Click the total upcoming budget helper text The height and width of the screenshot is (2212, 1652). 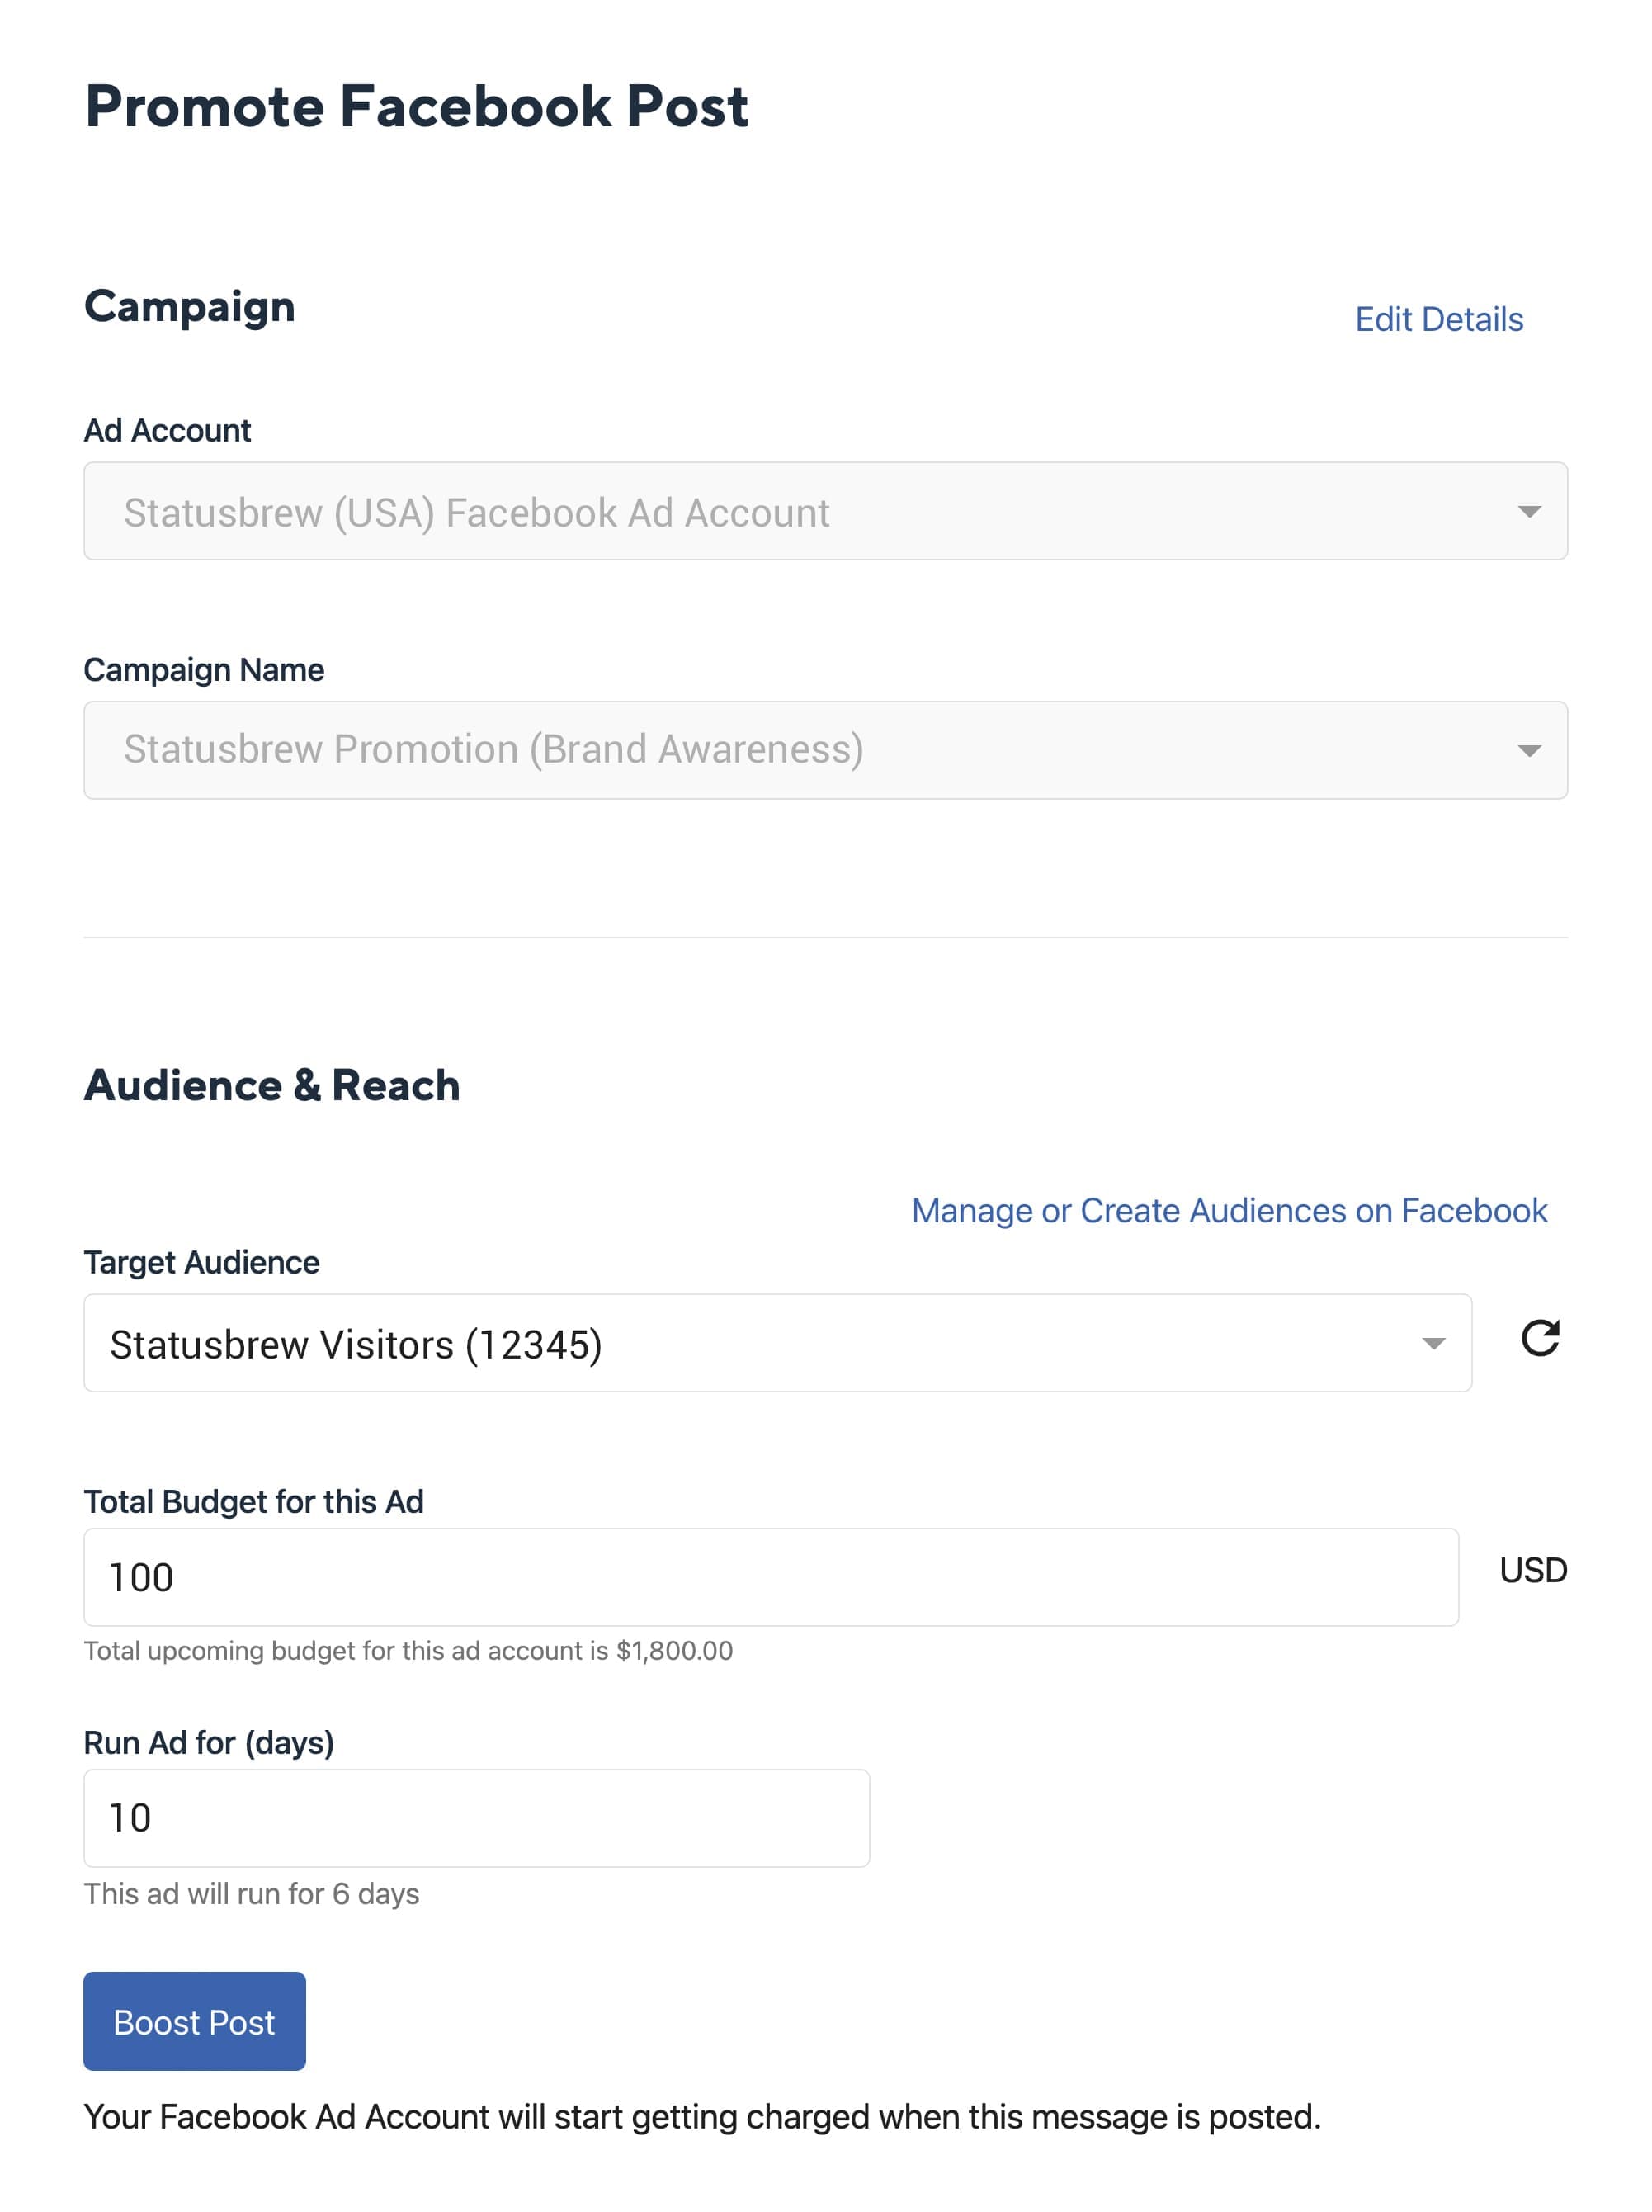(x=408, y=1650)
